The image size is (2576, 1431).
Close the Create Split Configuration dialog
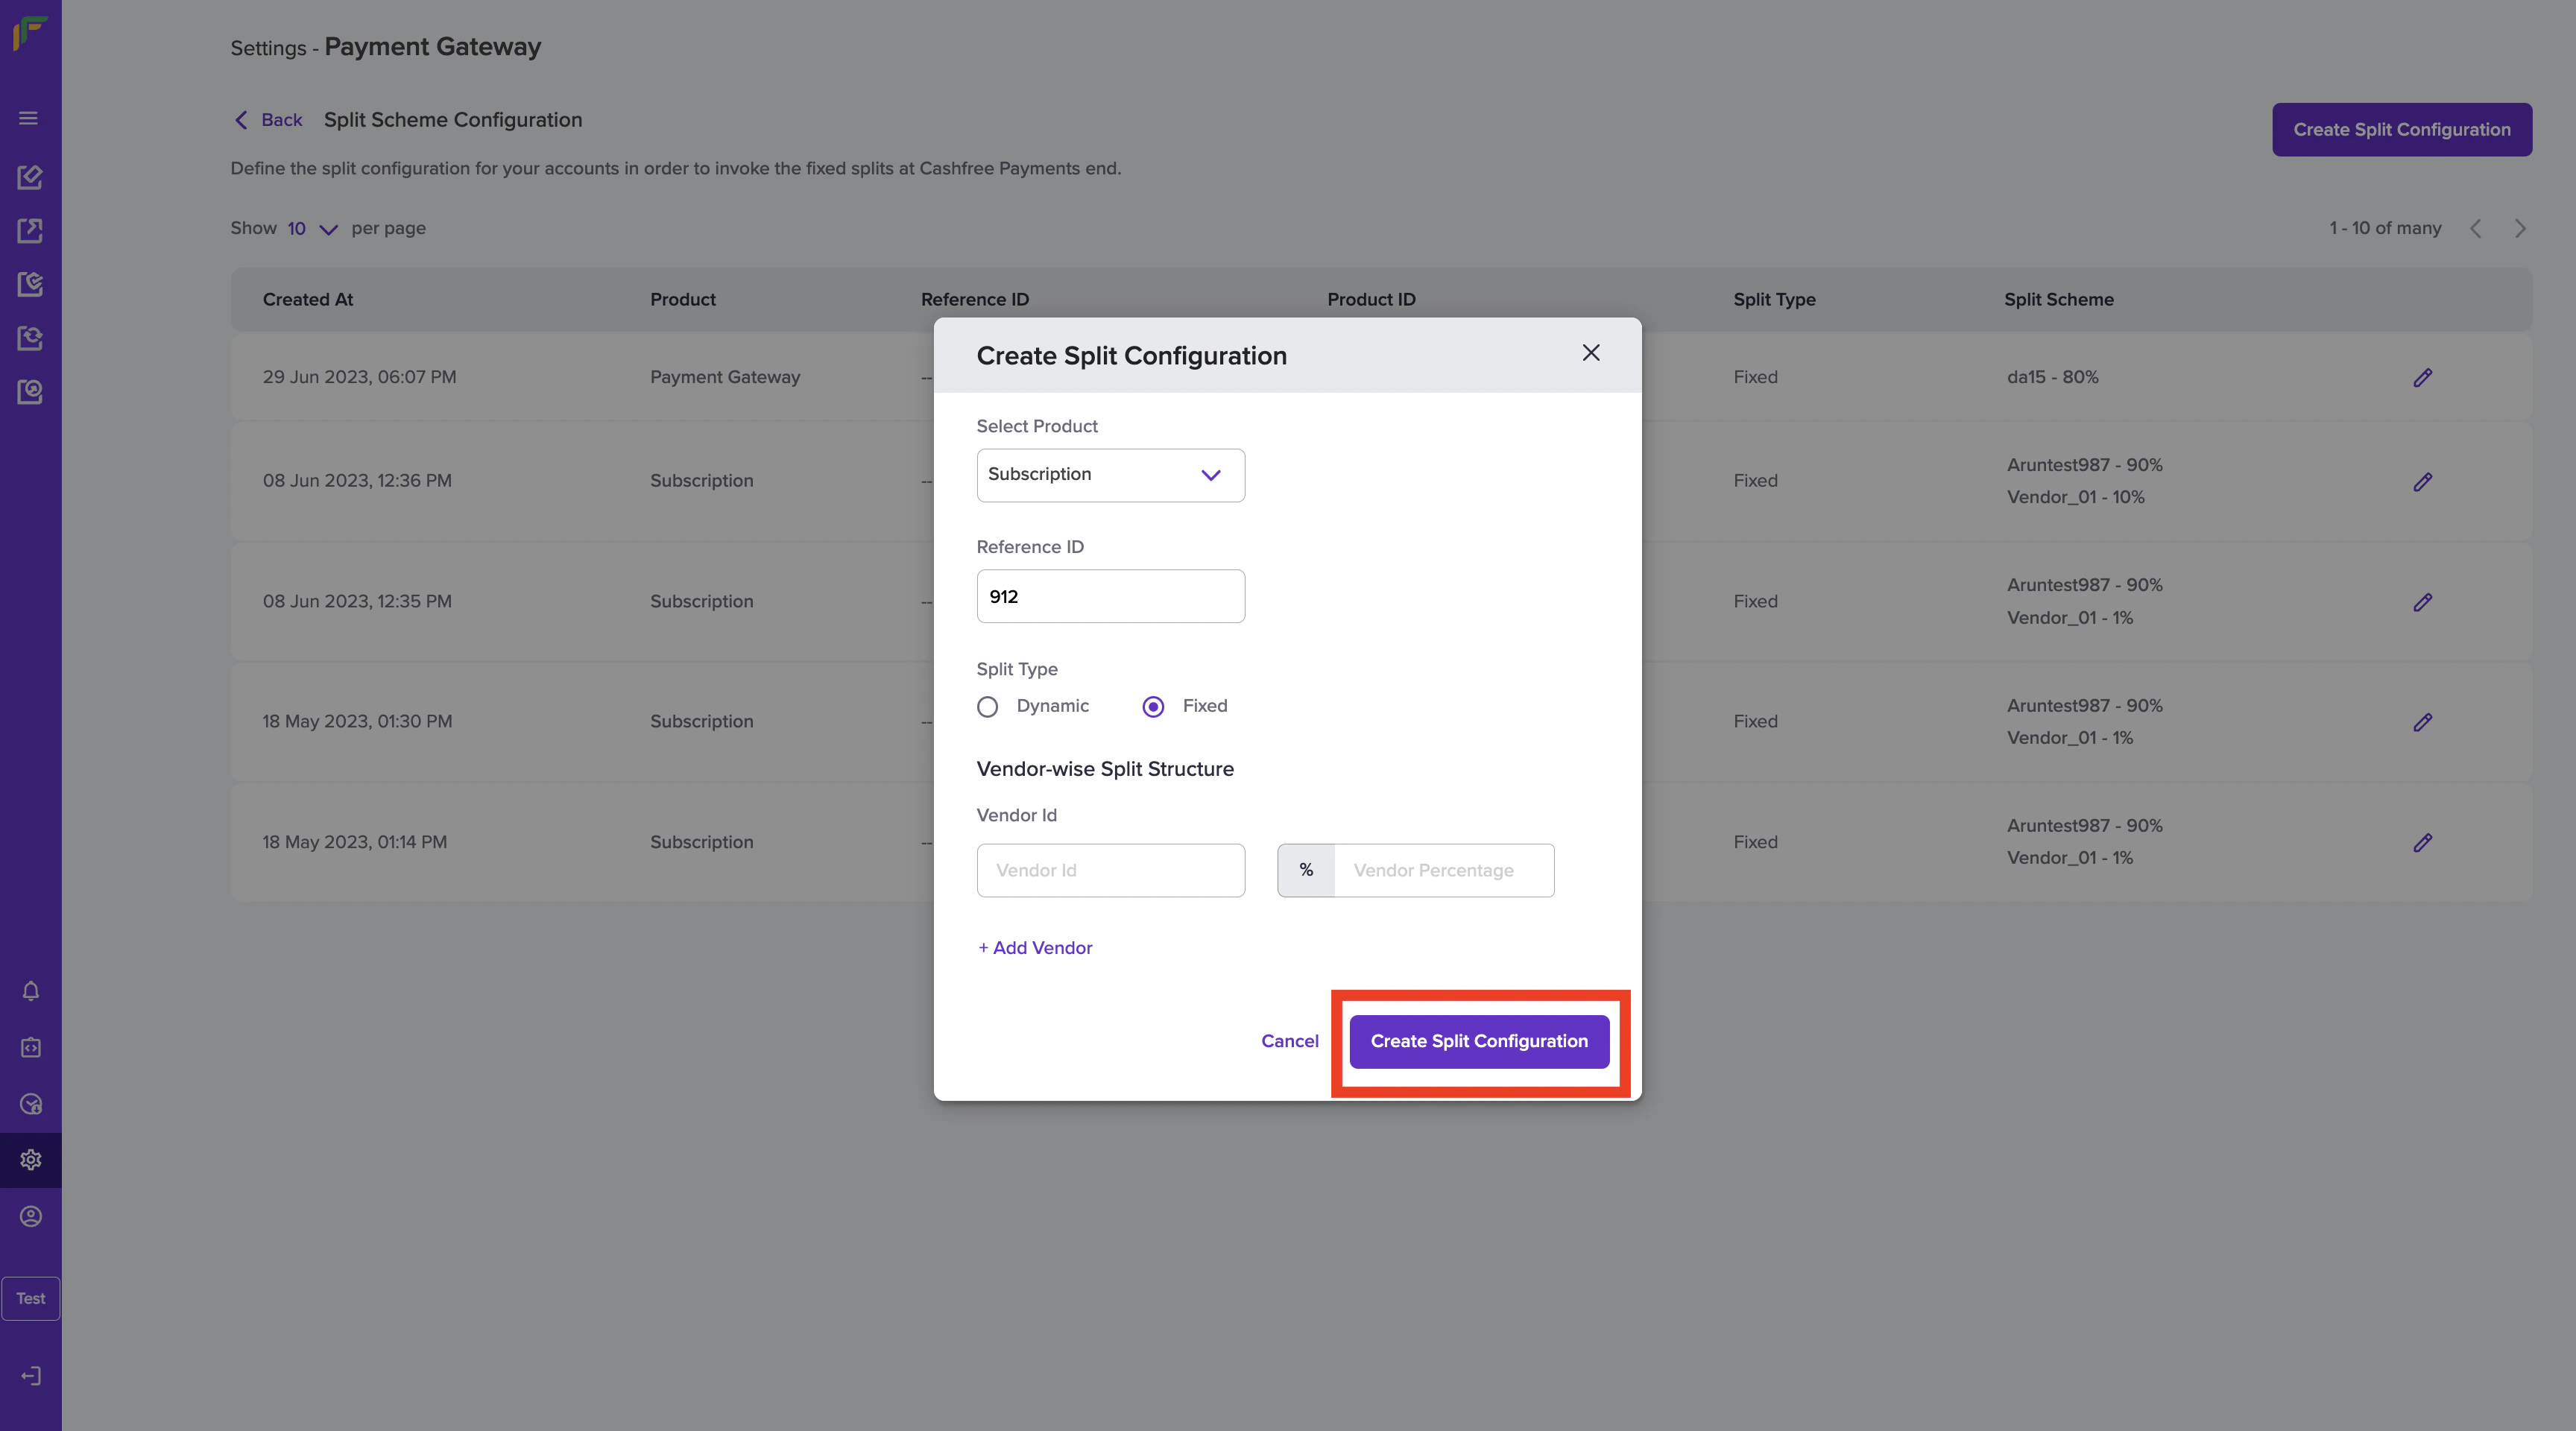coord(1590,353)
